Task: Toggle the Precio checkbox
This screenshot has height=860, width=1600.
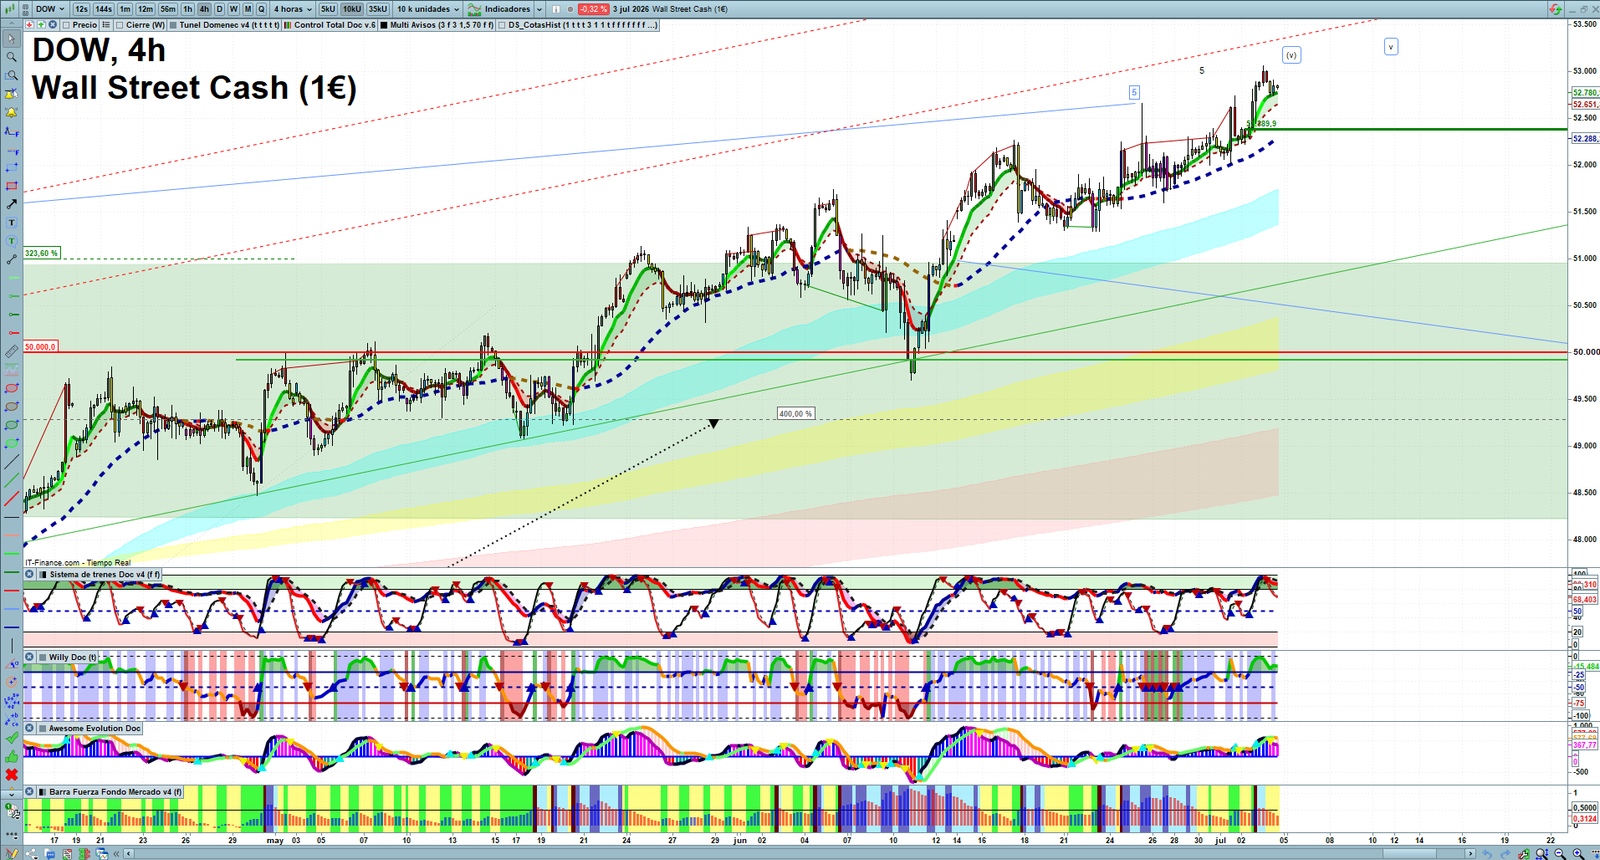Action: [x=66, y=25]
